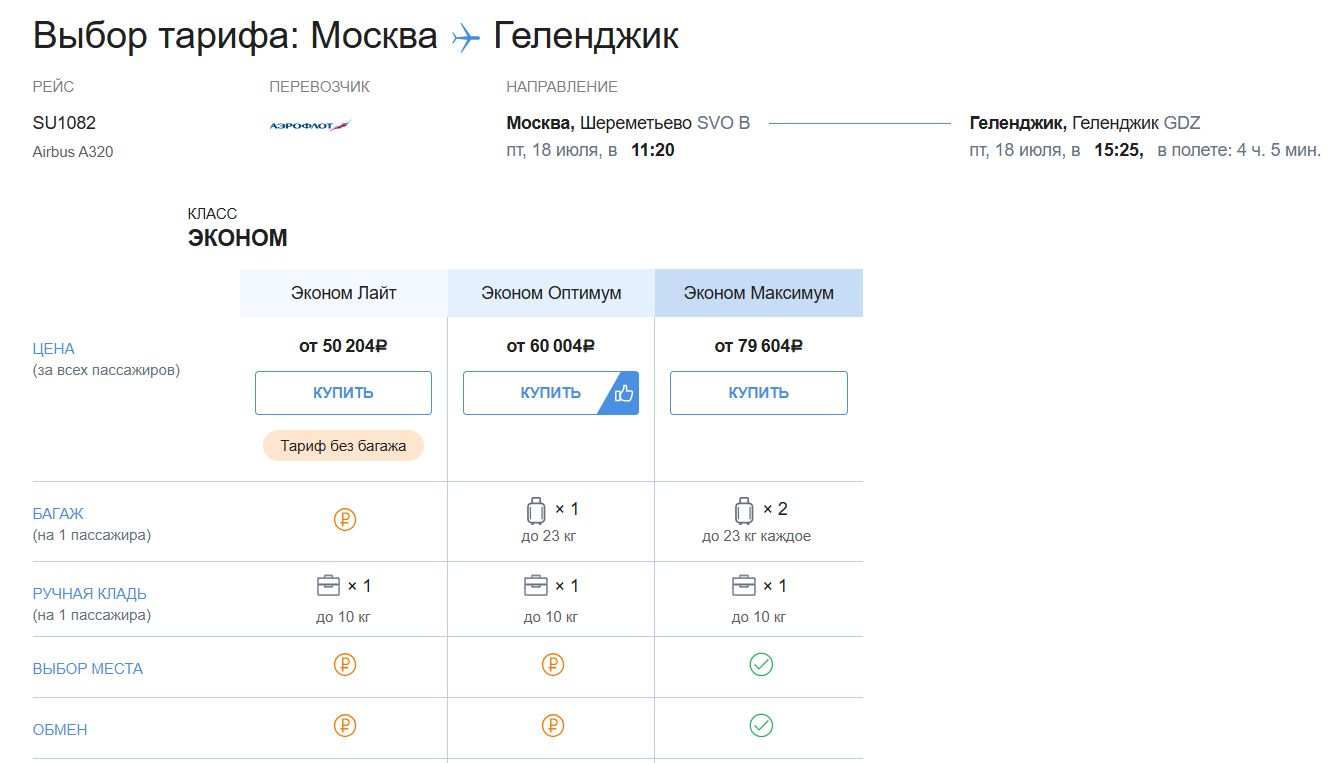Screen dimensions: 1334x763
Task: Click the paid exchange ruble icon for Эконом Оптимум
Action: pos(553,726)
